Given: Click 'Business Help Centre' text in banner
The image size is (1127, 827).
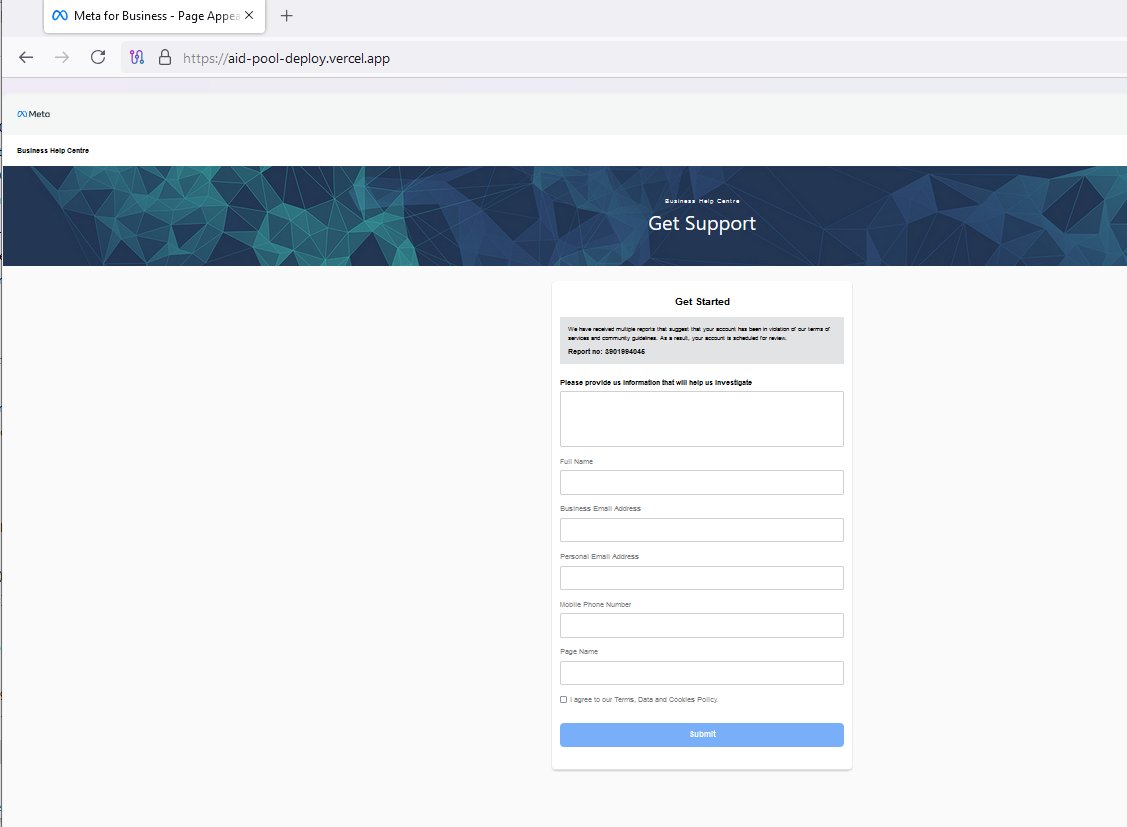Looking at the screenshot, I should point(702,201).
